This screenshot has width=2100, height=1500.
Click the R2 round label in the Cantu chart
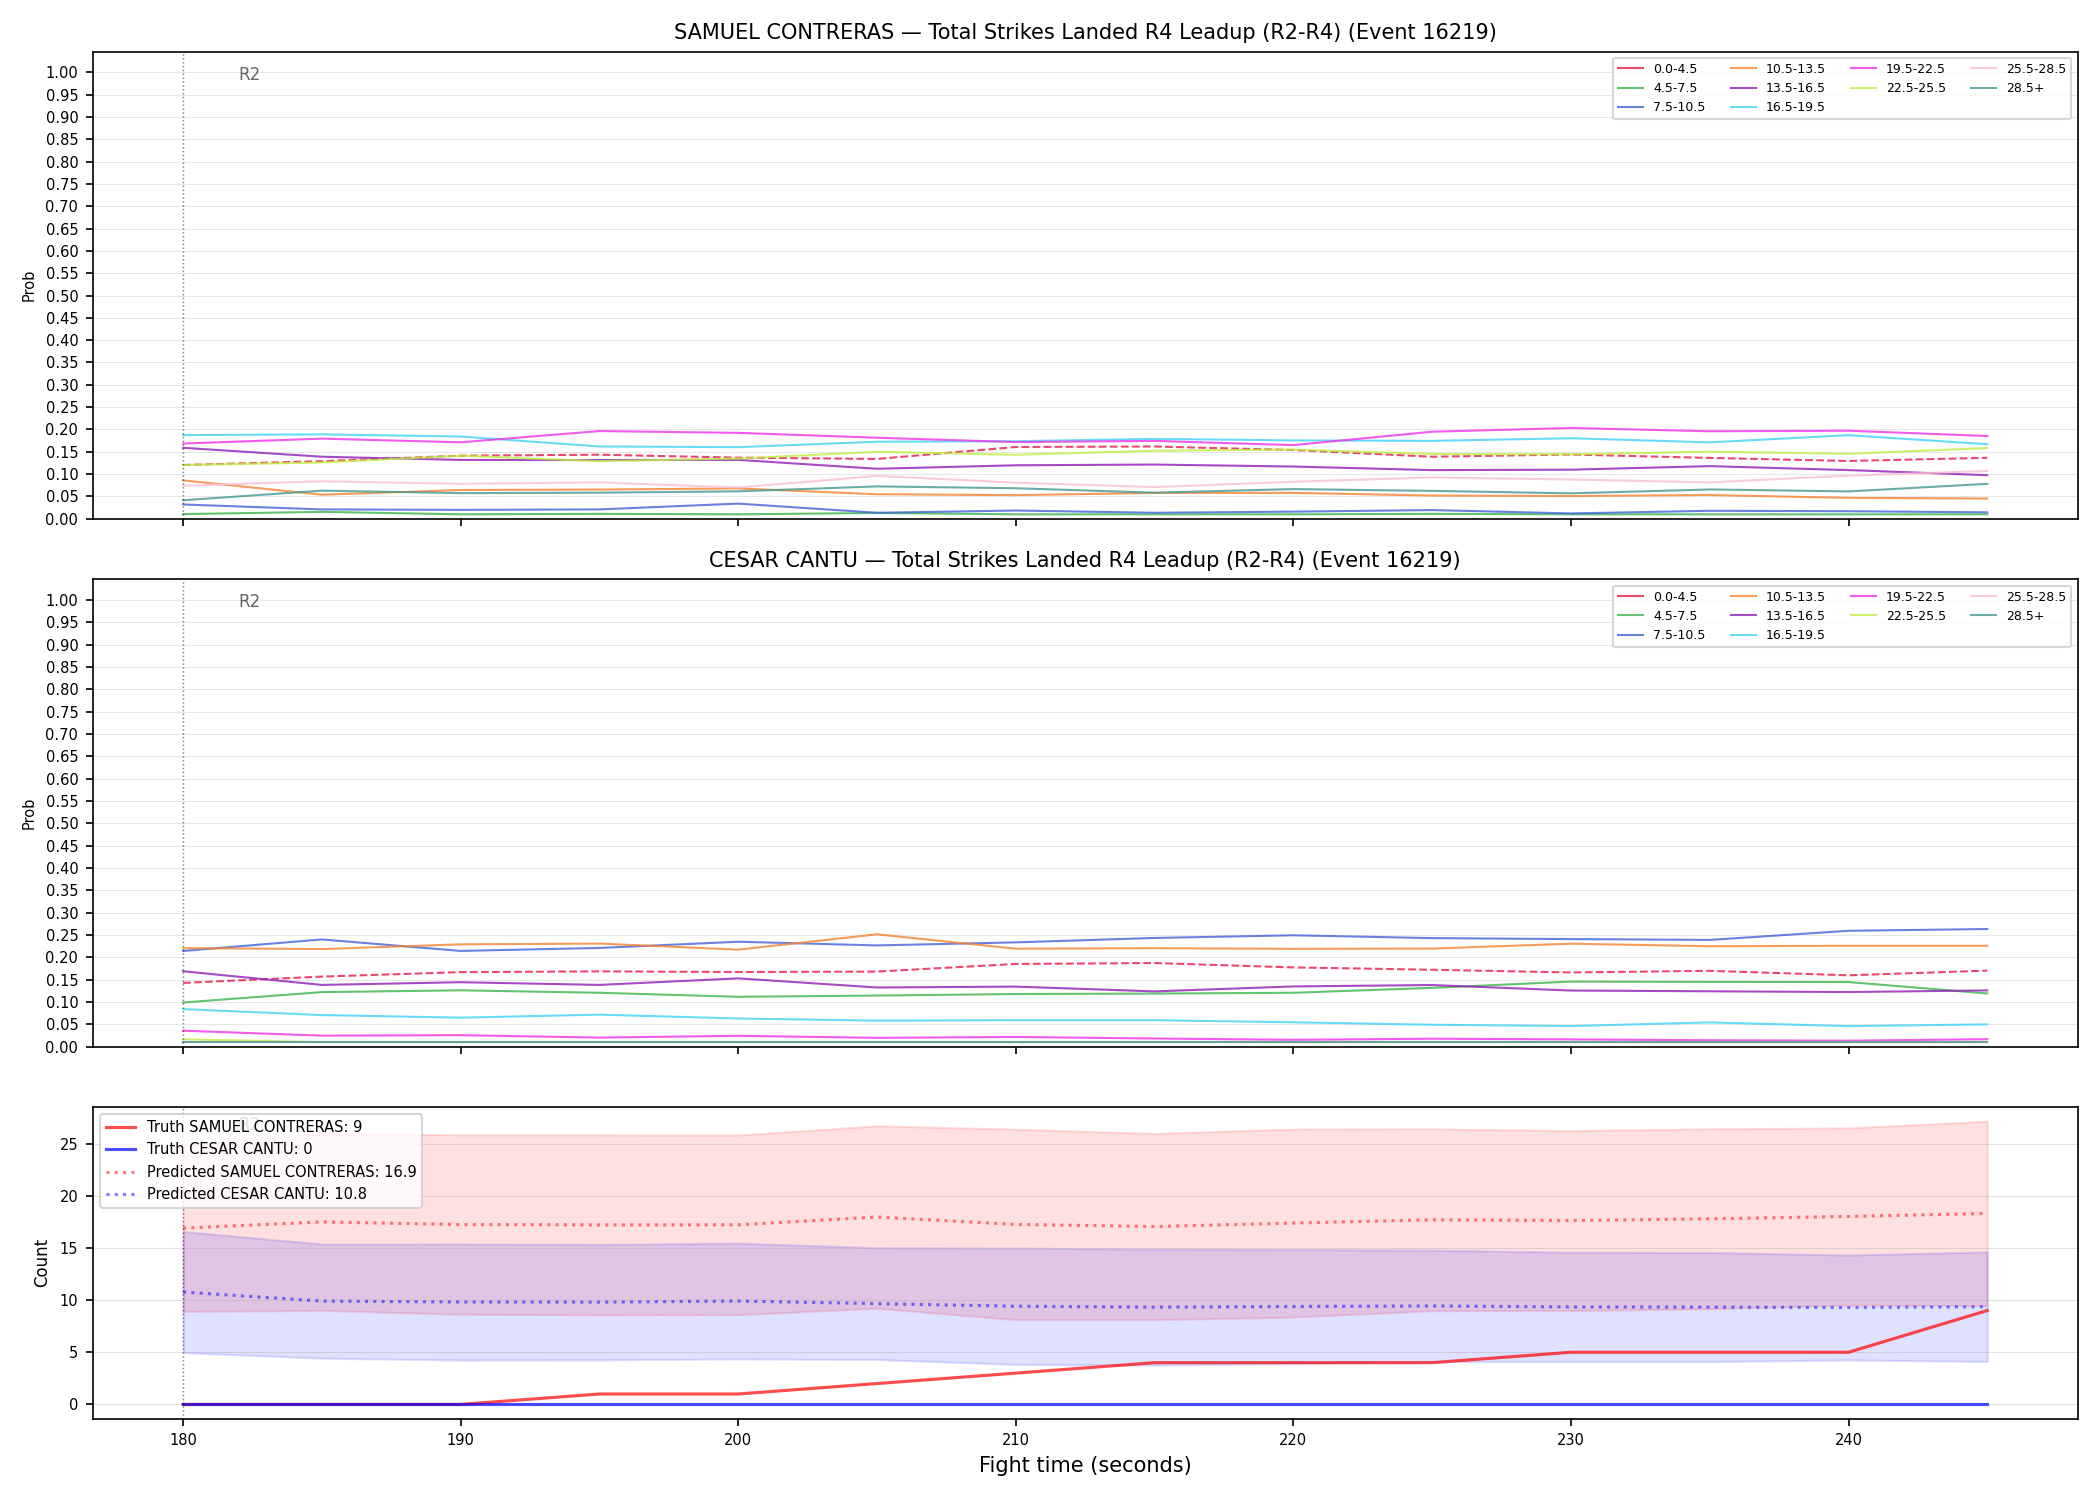(249, 601)
